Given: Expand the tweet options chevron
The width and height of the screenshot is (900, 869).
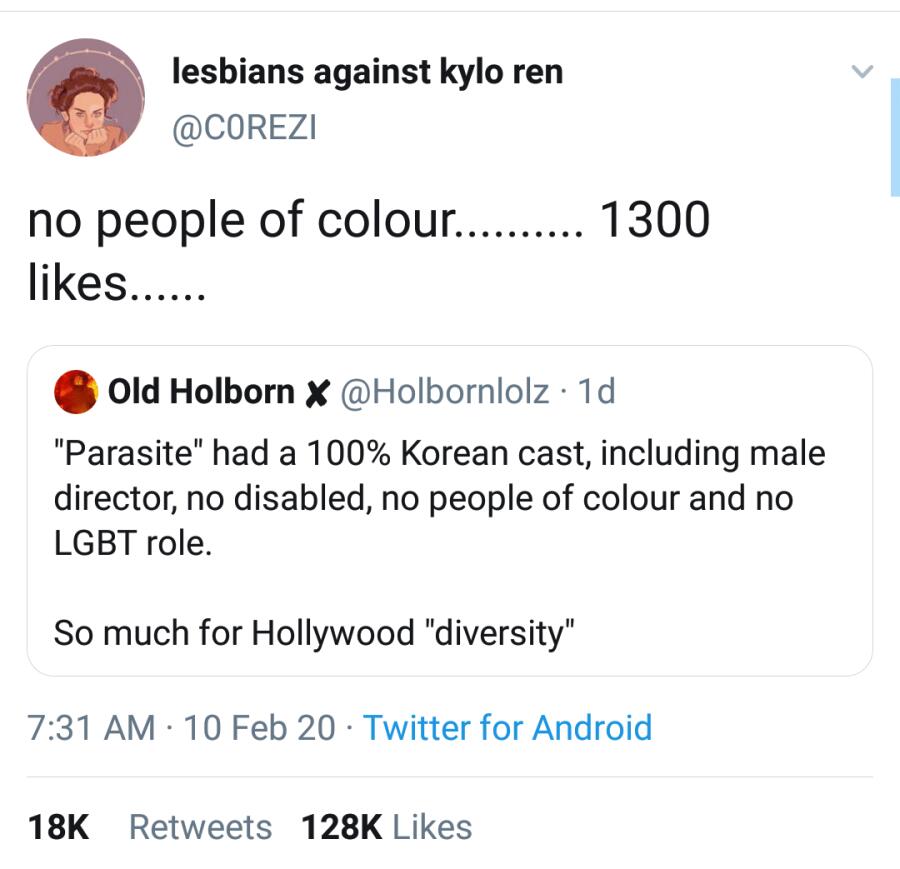Looking at the screenshot, I should [861, 72].
